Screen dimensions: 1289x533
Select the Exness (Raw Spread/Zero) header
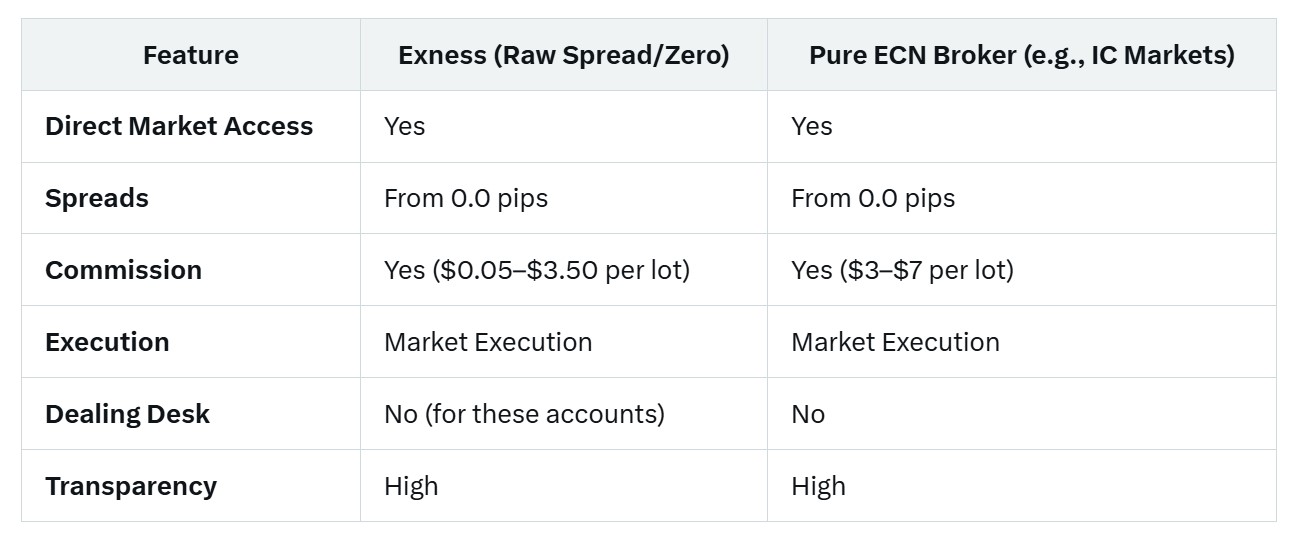point(564,55)
